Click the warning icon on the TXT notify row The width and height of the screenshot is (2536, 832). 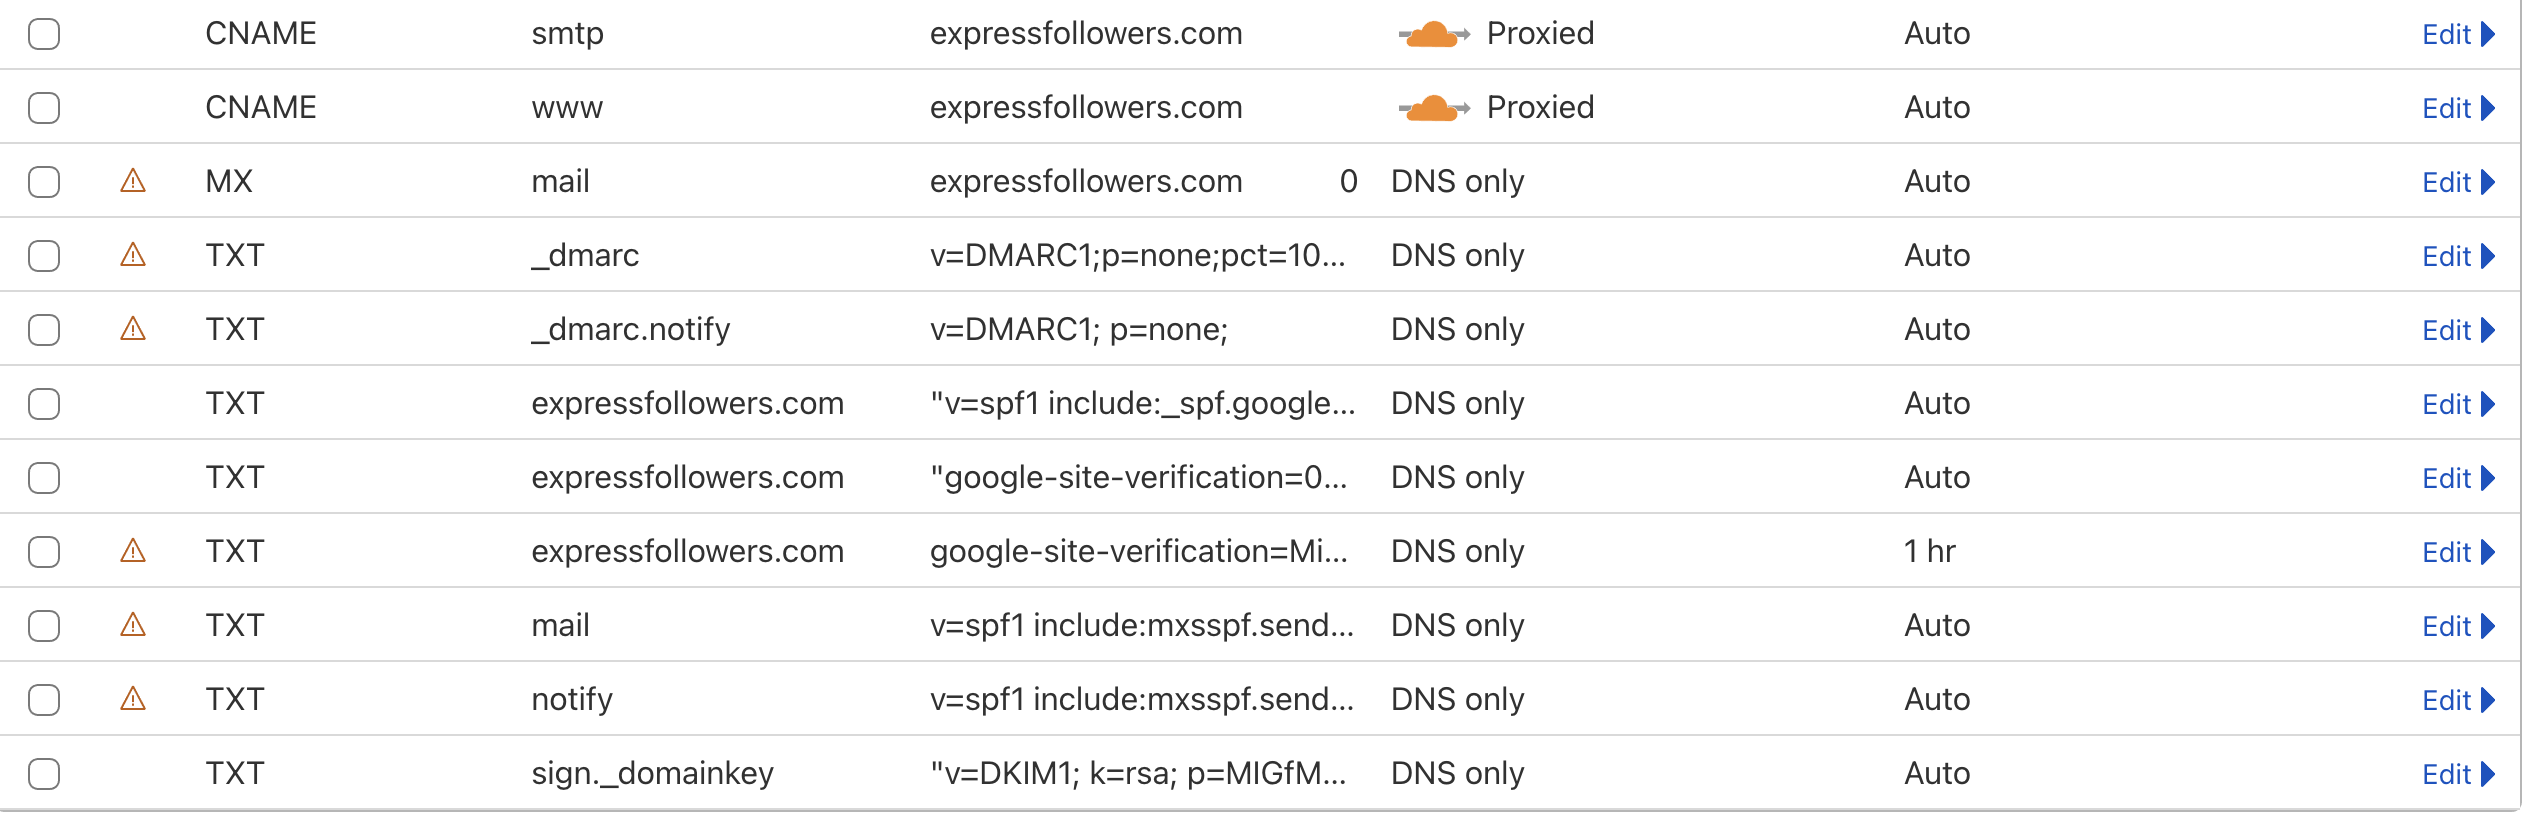tap(133, 699)
